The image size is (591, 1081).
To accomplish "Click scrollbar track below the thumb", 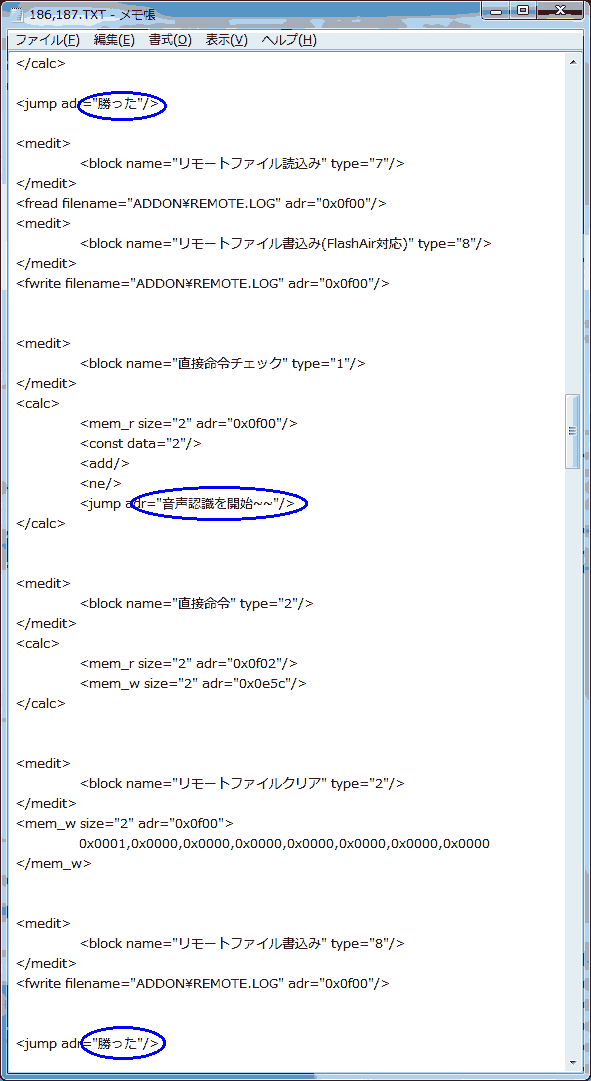I will [572, 758].
